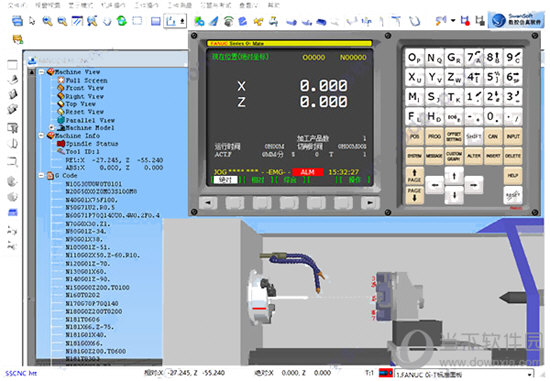
Task: Click the red record icon in the toolbar
Action: [x=465, y=21]
